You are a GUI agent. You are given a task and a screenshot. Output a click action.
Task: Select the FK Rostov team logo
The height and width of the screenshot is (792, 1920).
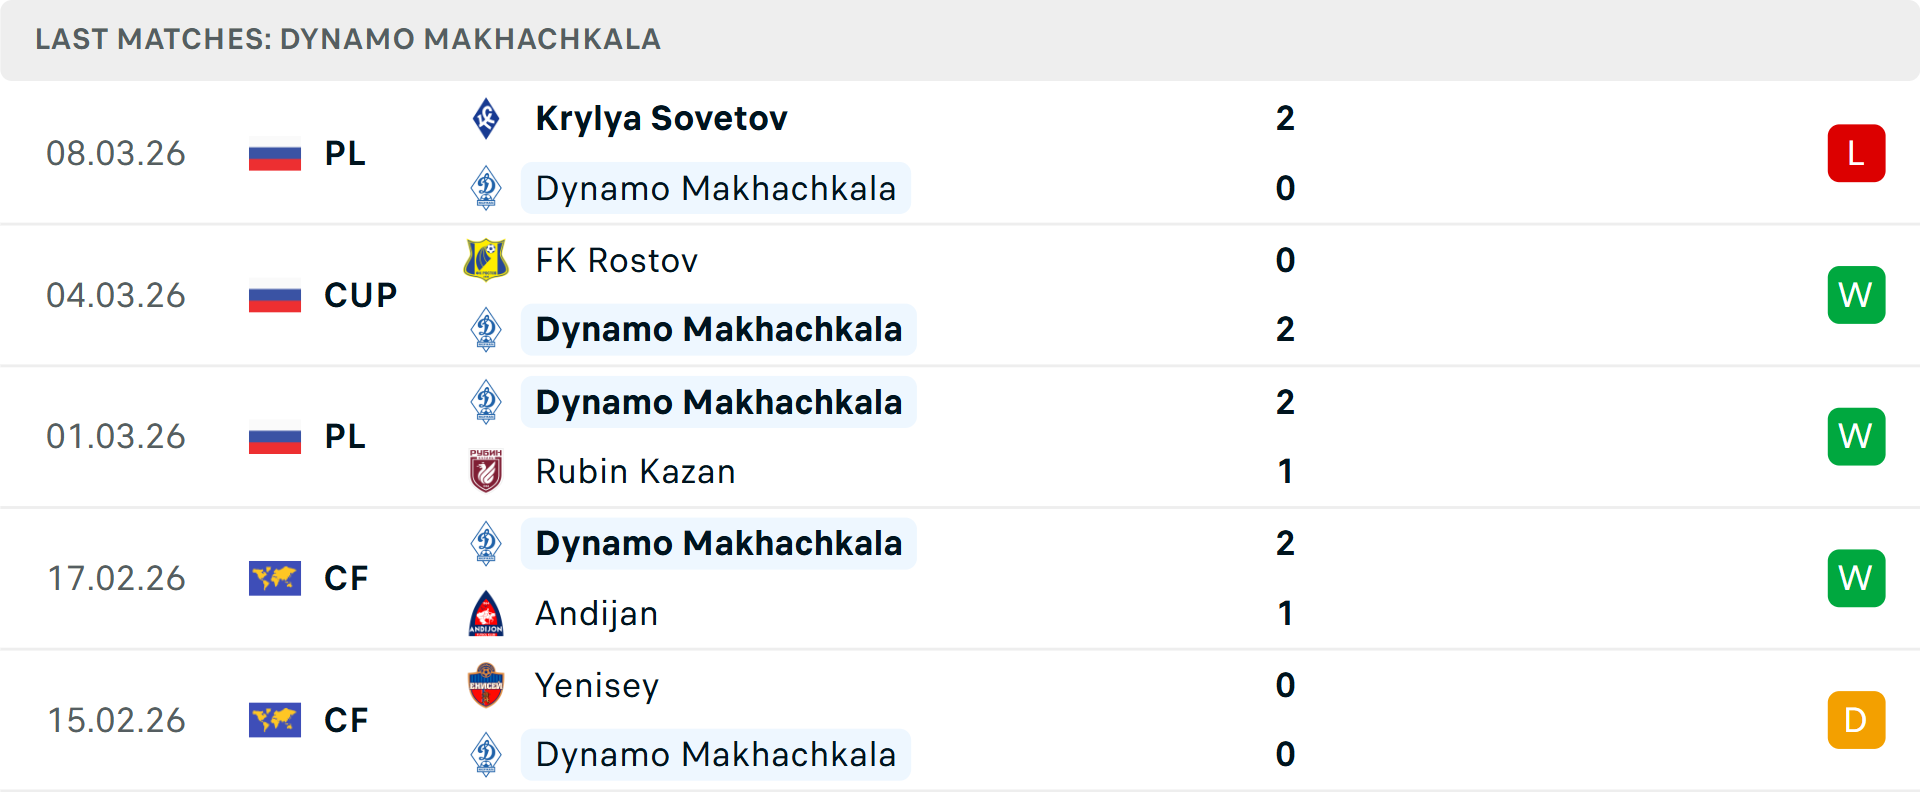click(x=487, y=260)
